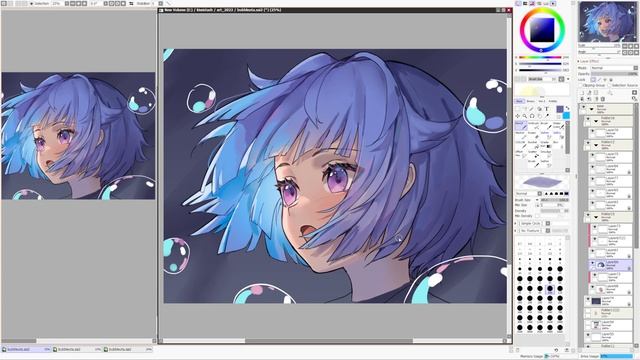Switch to the second document tab
The height and width of the screenshot is (360, 640).
(x=77, y=350)
